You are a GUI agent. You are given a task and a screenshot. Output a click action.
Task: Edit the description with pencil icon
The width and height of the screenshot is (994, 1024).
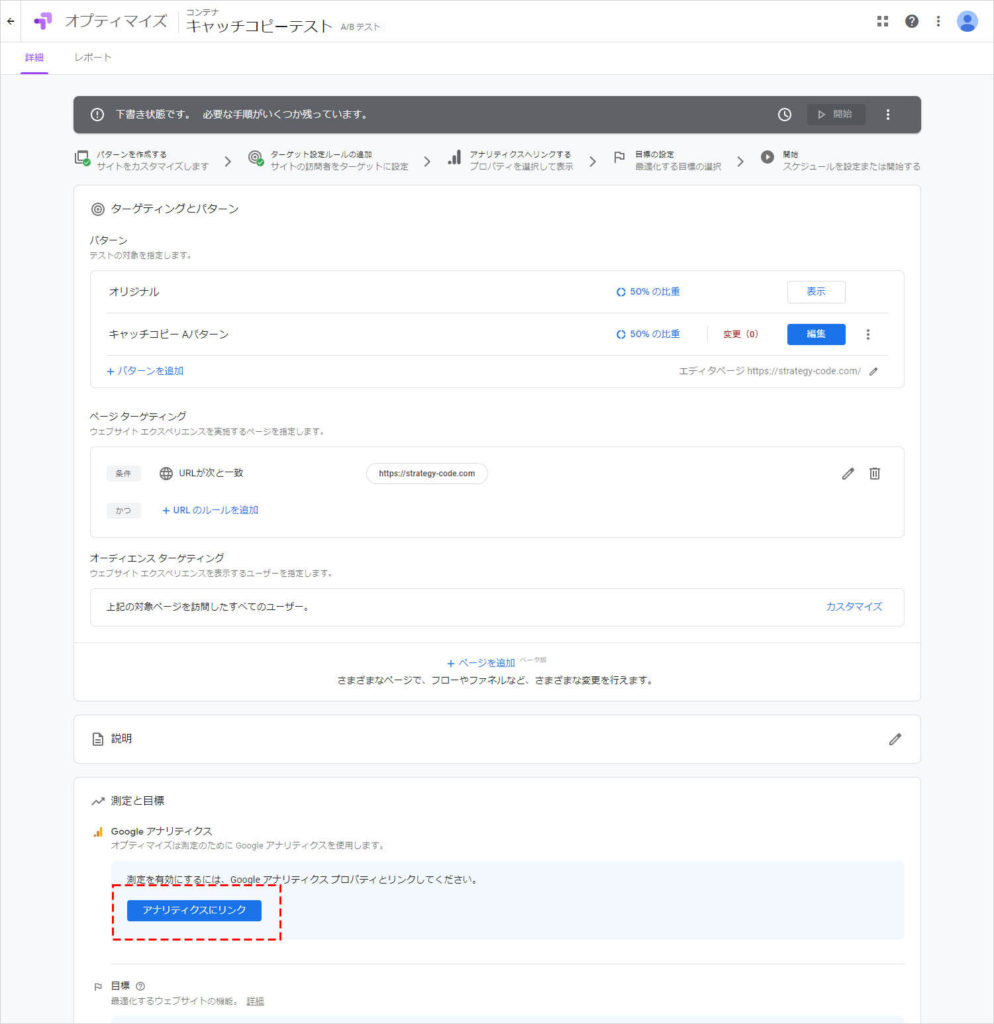coord(895,739)
